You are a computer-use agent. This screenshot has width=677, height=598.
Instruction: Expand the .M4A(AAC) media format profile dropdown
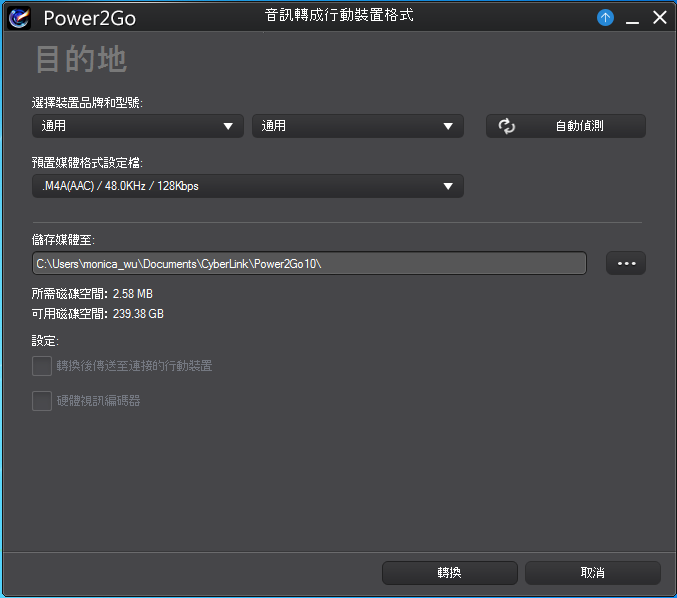click(x=248, y=186)
